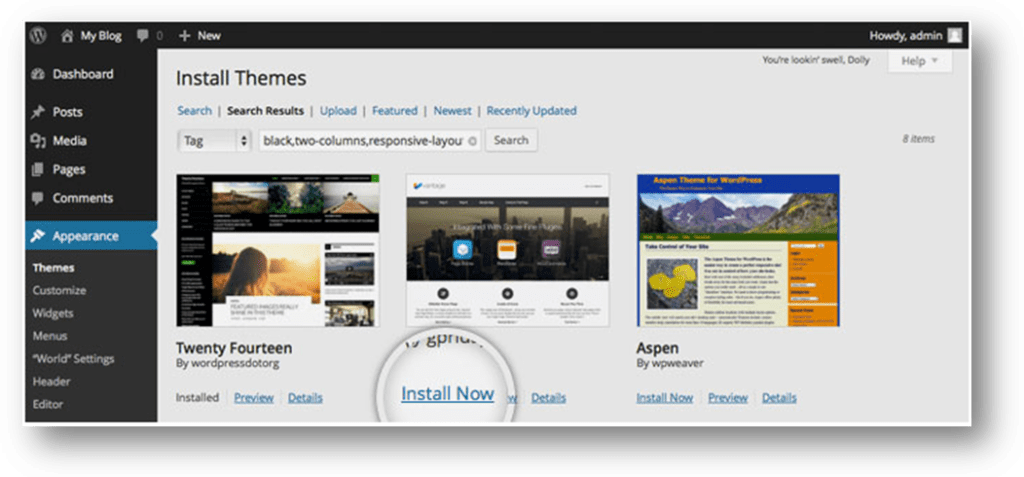Open the Tag search type dropdown
The height and width of the screenshot is (477, 1024).
pyautogui.click(x=215, y=140)
